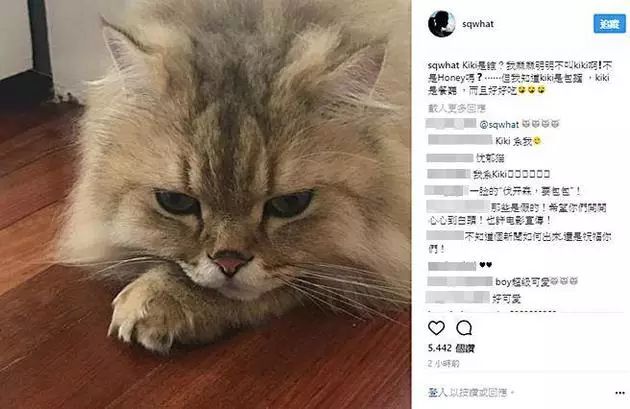Open sqwhat's round profile avatar

click(441, 24)
